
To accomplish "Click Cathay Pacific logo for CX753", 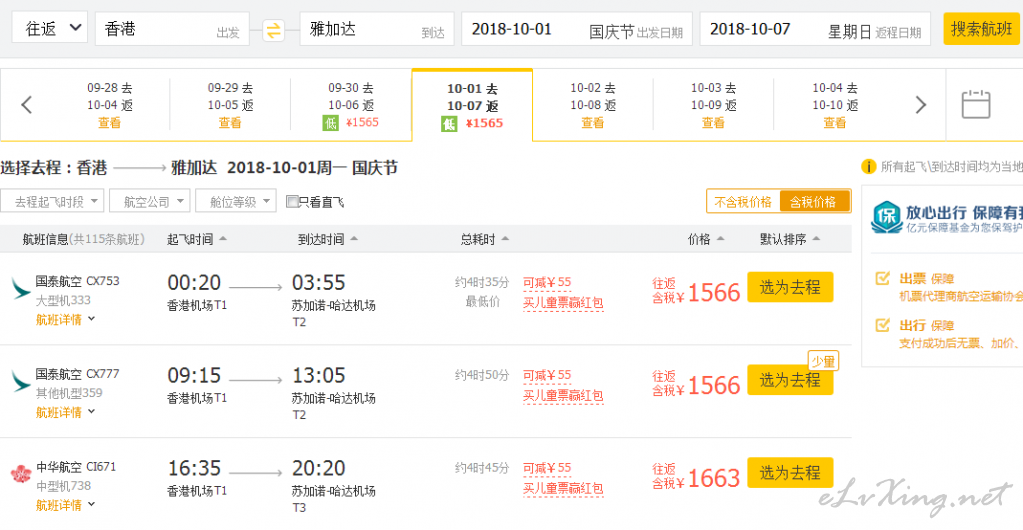I will 20,288.
